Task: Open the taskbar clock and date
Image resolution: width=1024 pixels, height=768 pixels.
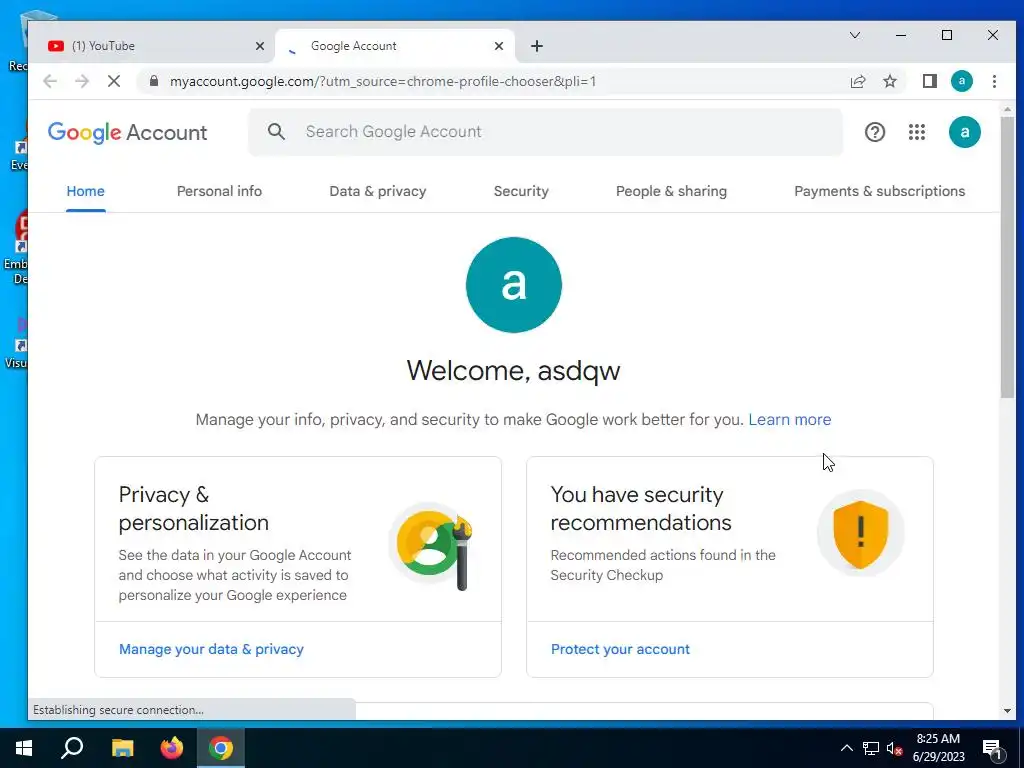Action: click(x=938, y=748)
